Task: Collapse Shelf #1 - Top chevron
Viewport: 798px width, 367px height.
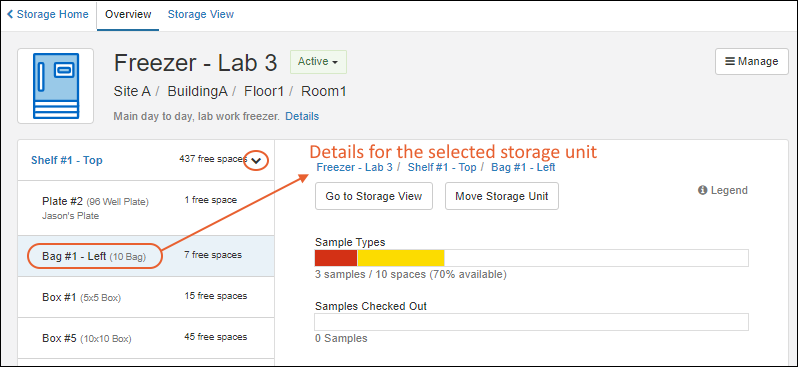Action: [x=256, y=161]
